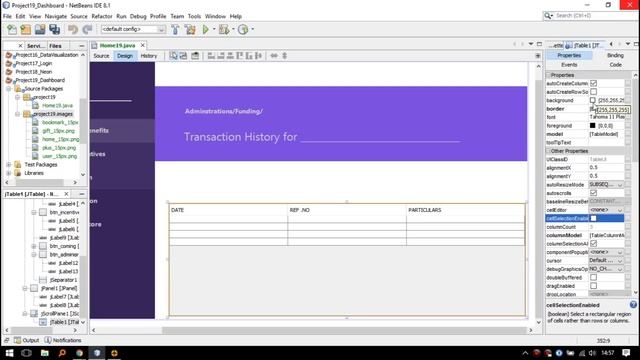This screenshot has width=640, height=360.
Task: Expand btn_coming node in Navigator
Action: (x=34, y=246)
